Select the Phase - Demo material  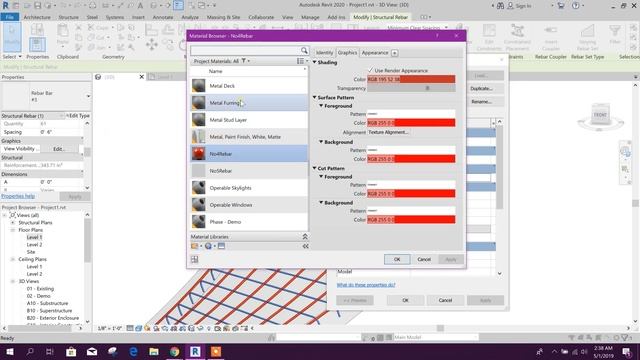(x=249, y=222)
